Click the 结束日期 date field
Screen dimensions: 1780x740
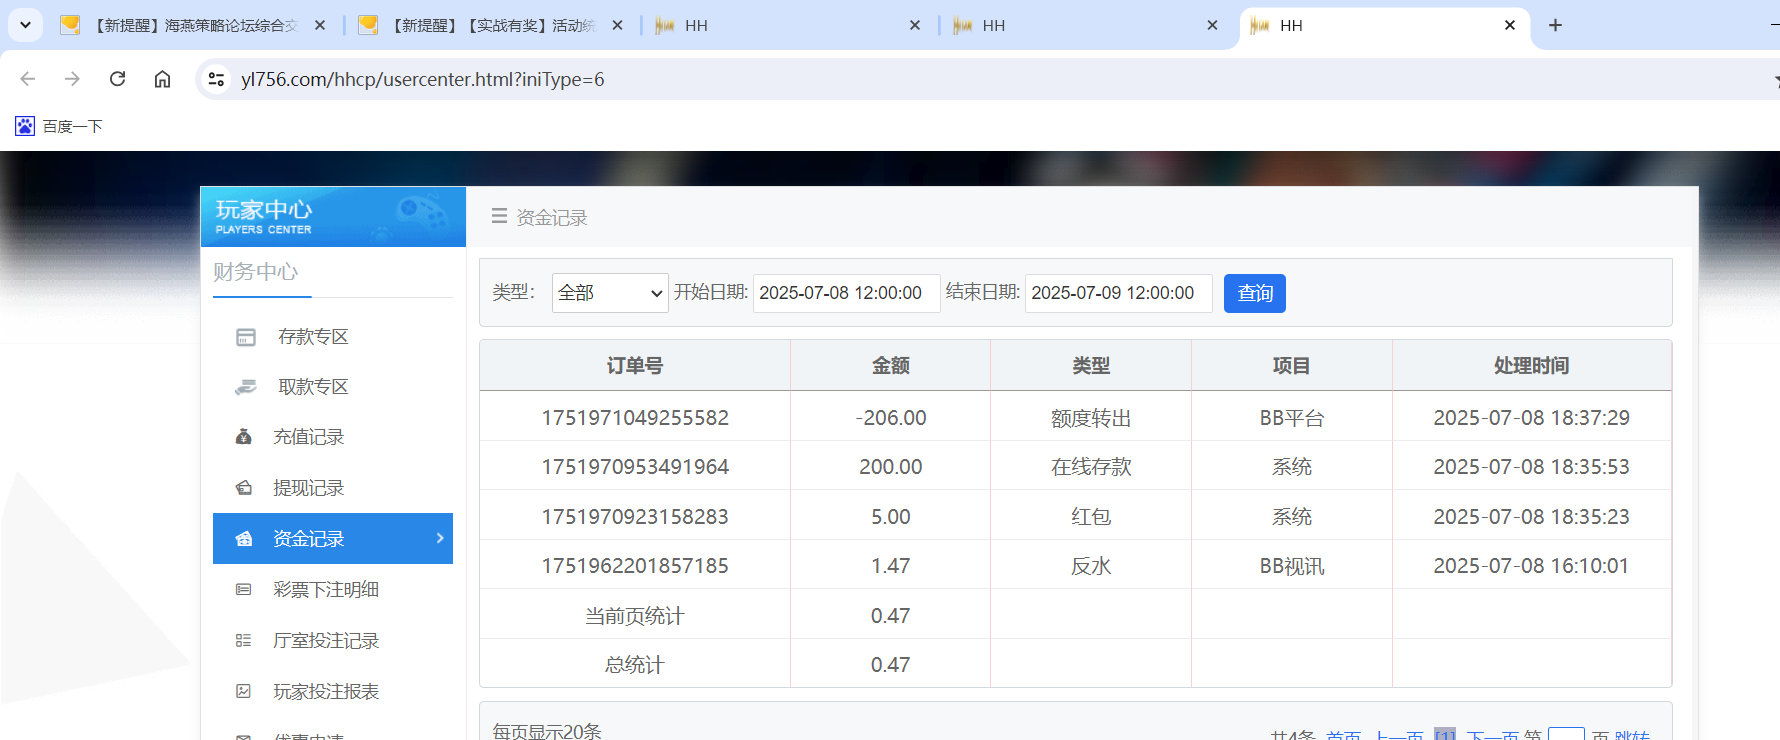click(1117, 293)
